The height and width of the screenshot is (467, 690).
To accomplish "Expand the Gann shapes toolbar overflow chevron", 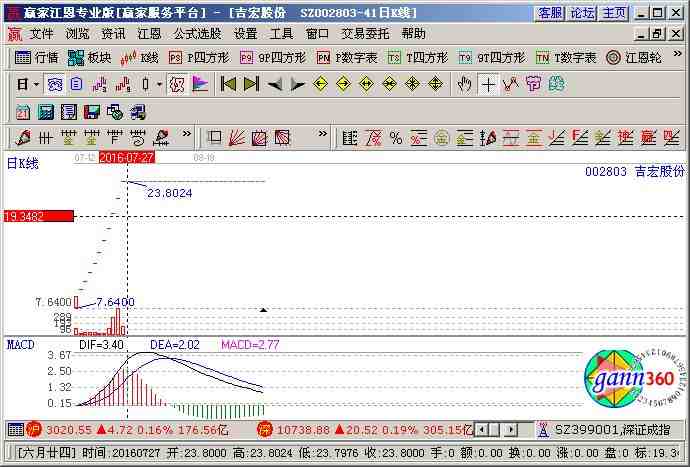I will point(323,133).
